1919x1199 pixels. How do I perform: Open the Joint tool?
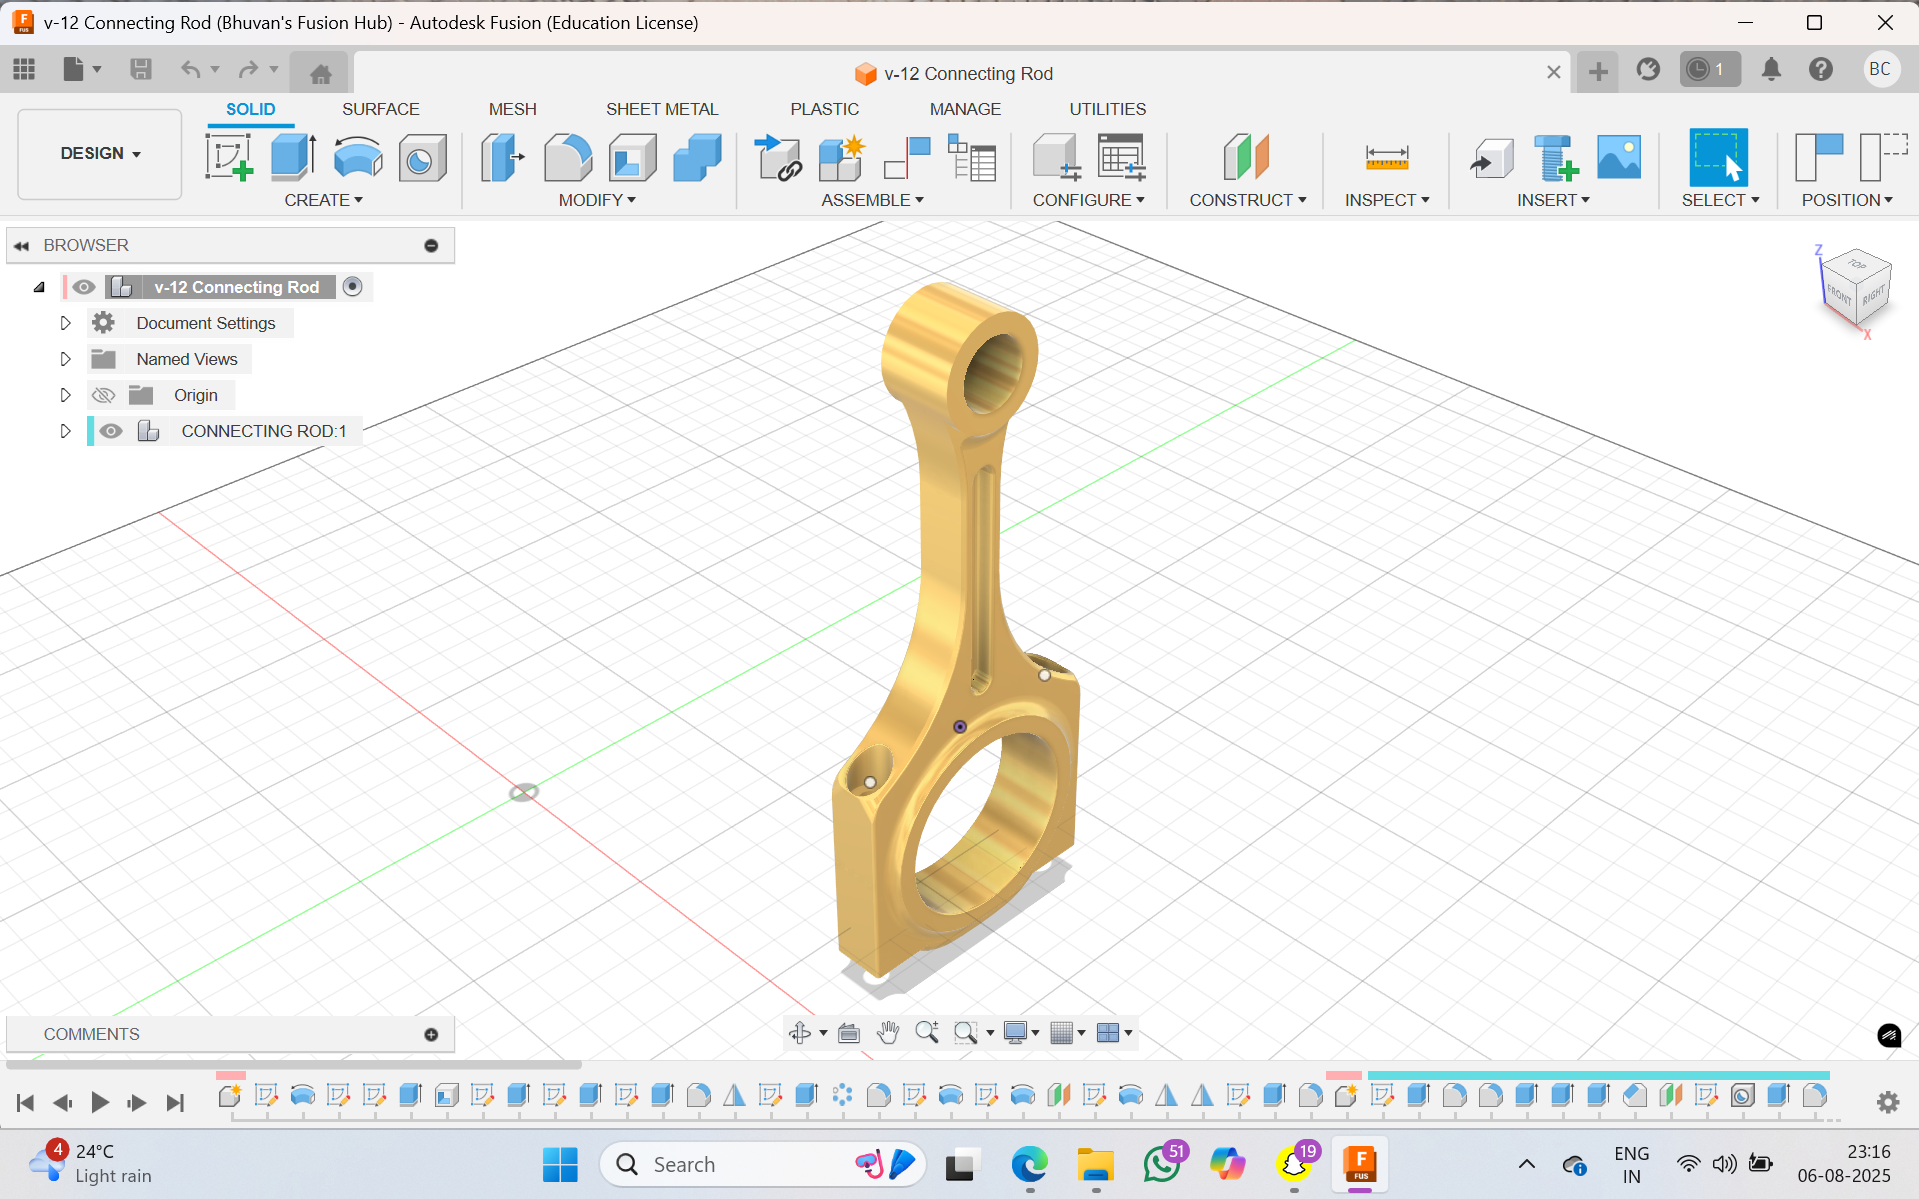coord(907,157)
